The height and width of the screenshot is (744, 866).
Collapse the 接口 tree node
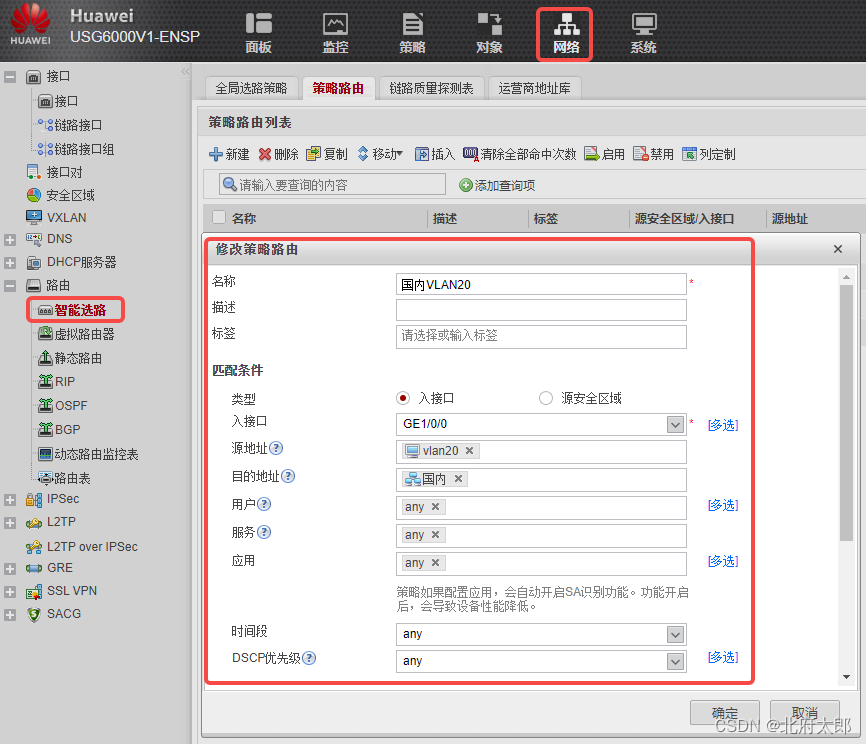pos(10,77)
